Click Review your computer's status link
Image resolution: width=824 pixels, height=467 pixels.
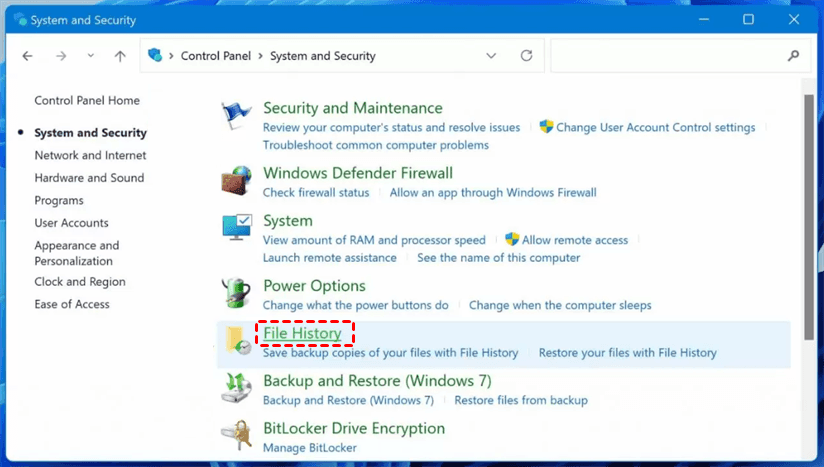(x=392, y=128)
